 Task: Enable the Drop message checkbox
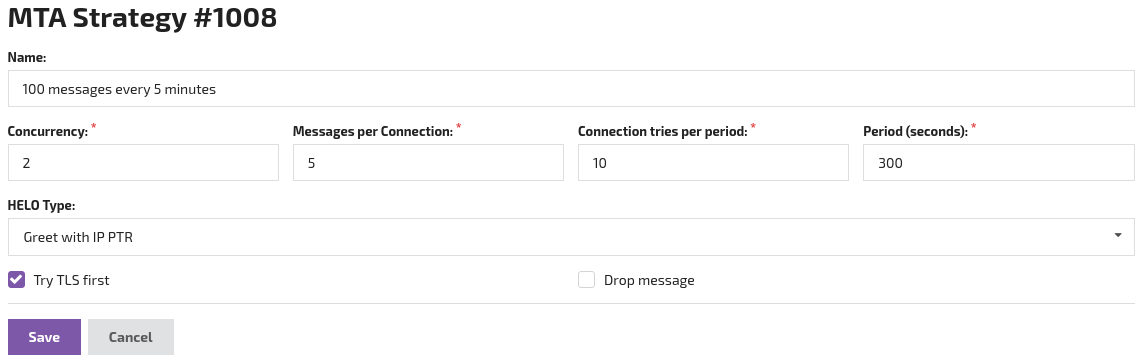coord(587,280)
